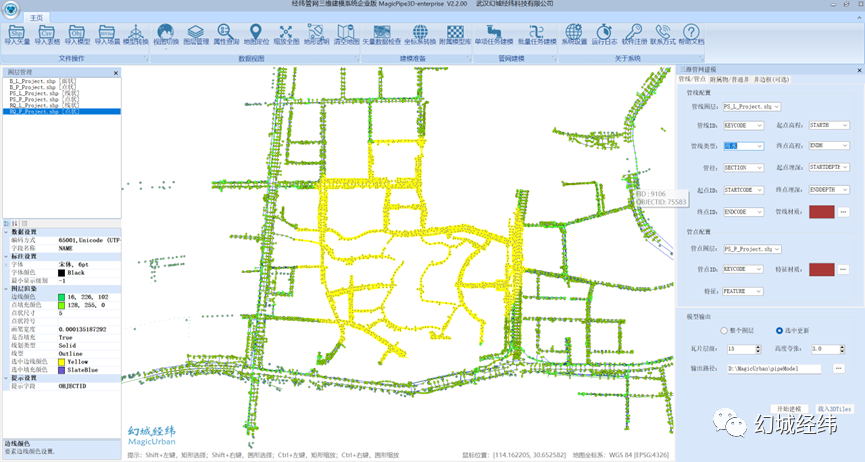Switch to the 井边框(可选) tab
The image size is (865, 462).
(x=772, y=79)
